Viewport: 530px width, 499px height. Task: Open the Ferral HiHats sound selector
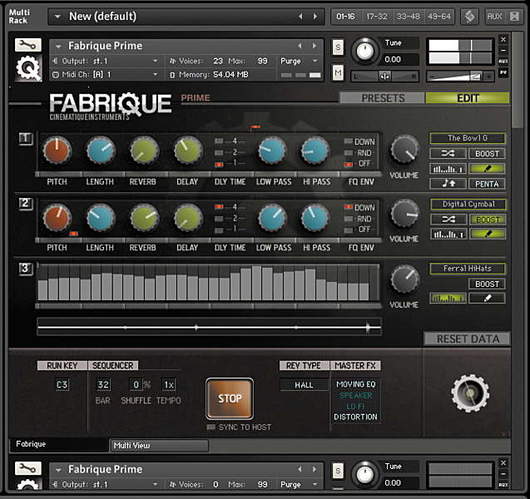coord(467,268)
